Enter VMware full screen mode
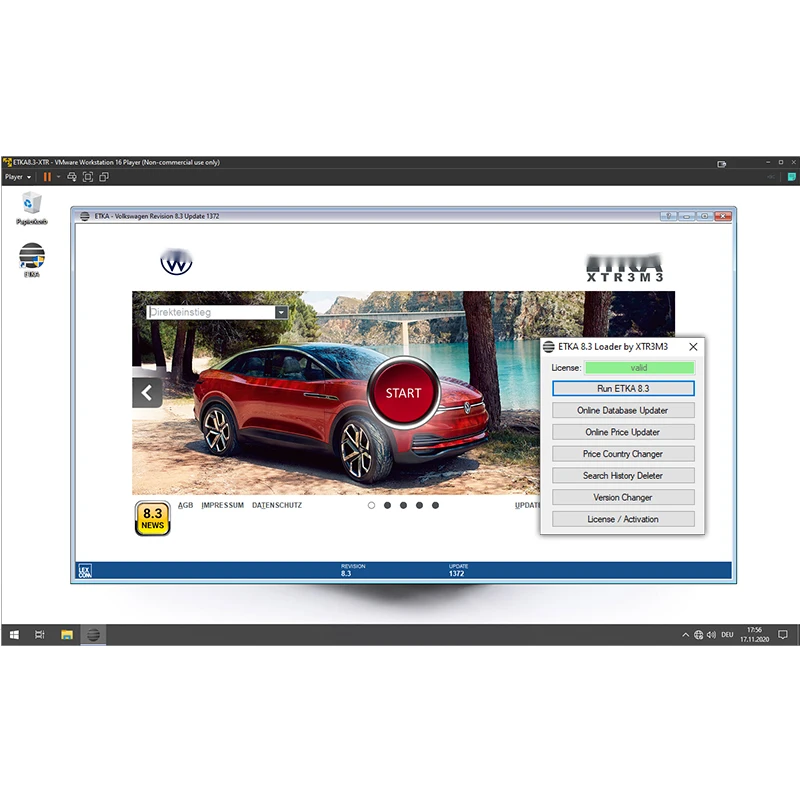This screenshot has width=800, height=800. pos(88,177)
